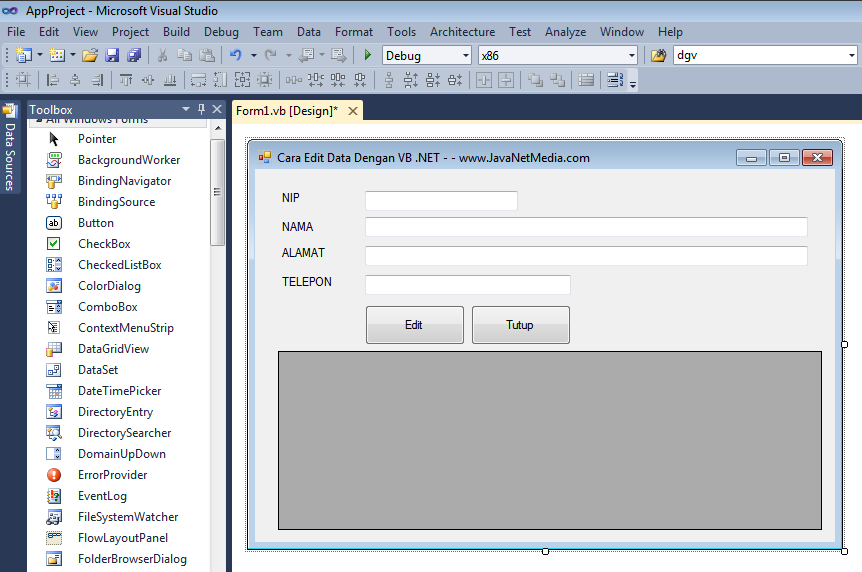Viewport: 862px width, 572px height.
Task: Select Button control in Toolbox
Action: (x=96, y=223)
